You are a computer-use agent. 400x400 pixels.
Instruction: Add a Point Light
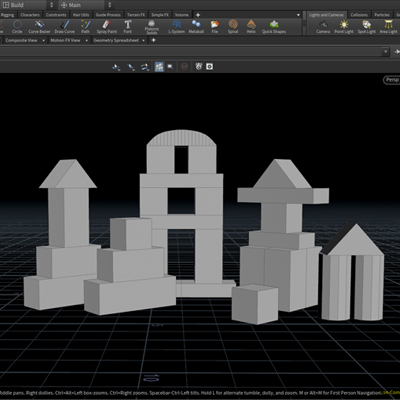[x=344, y=27]
